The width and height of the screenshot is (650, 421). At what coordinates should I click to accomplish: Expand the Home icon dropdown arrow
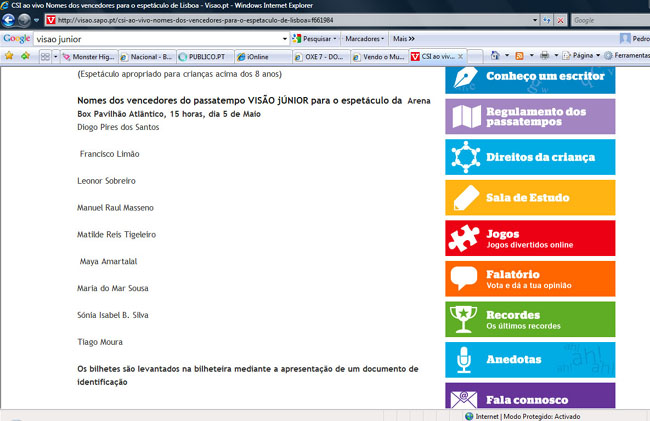click(507, 55)
